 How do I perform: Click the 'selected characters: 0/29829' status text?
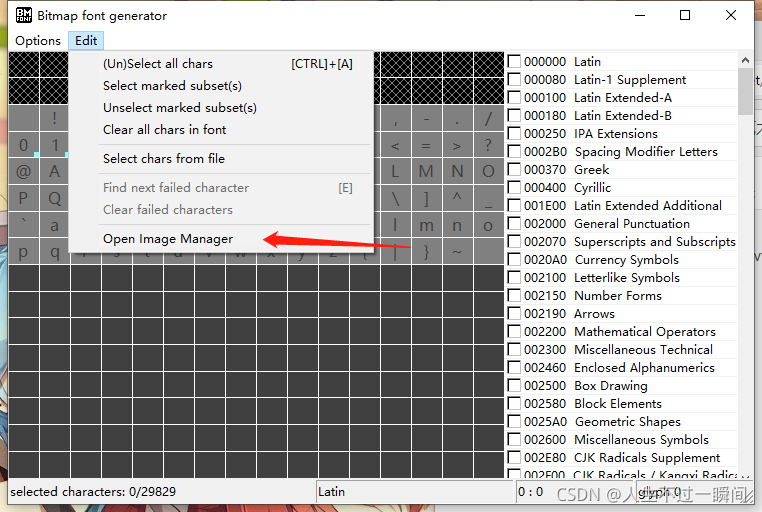pos(93,492)
